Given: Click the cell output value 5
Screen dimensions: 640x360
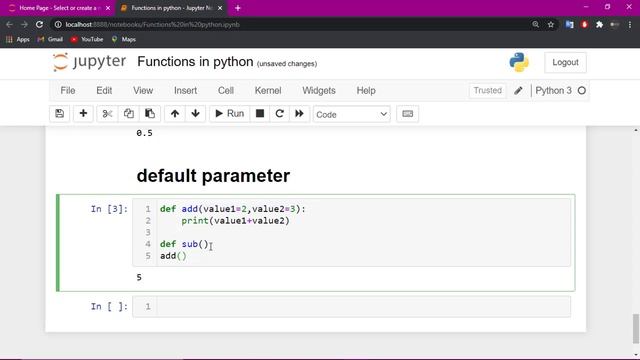Looking at the screenshot, I should tap(139, 278).
